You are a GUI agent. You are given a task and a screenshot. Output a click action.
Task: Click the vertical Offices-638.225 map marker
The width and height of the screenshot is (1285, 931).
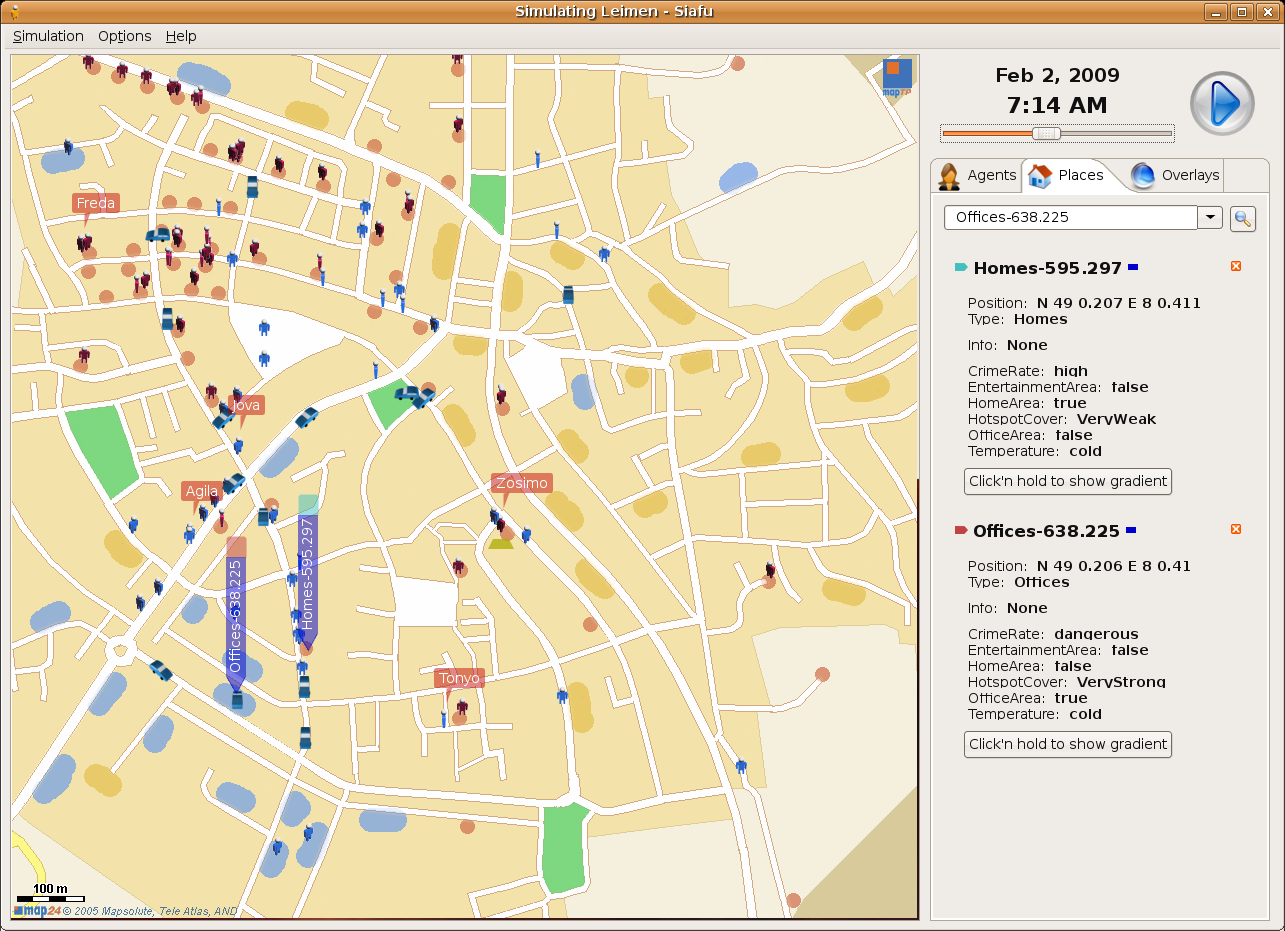tap(236, 613)
